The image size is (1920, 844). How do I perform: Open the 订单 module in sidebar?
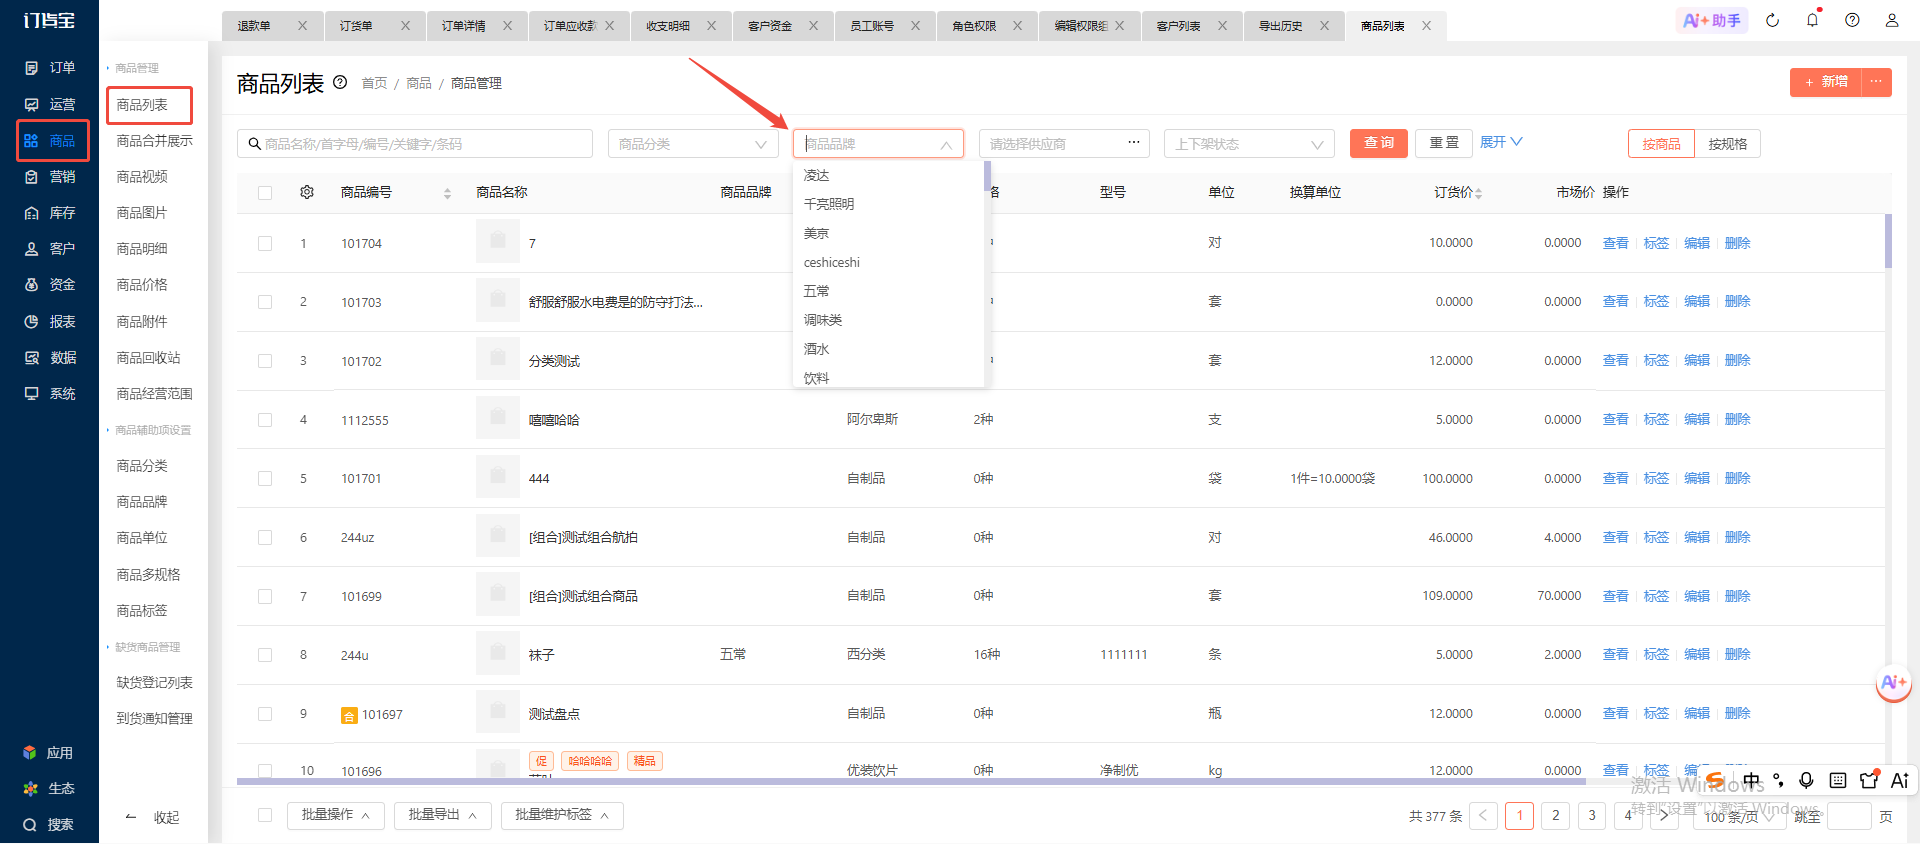50,68
